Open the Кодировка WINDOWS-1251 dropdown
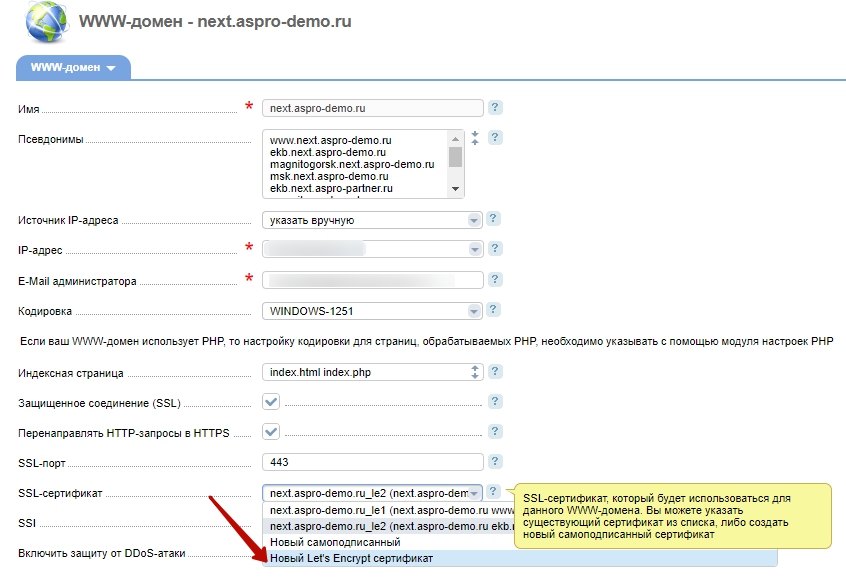The height and width of the screenshot is (582, 846). click(474, 311)
